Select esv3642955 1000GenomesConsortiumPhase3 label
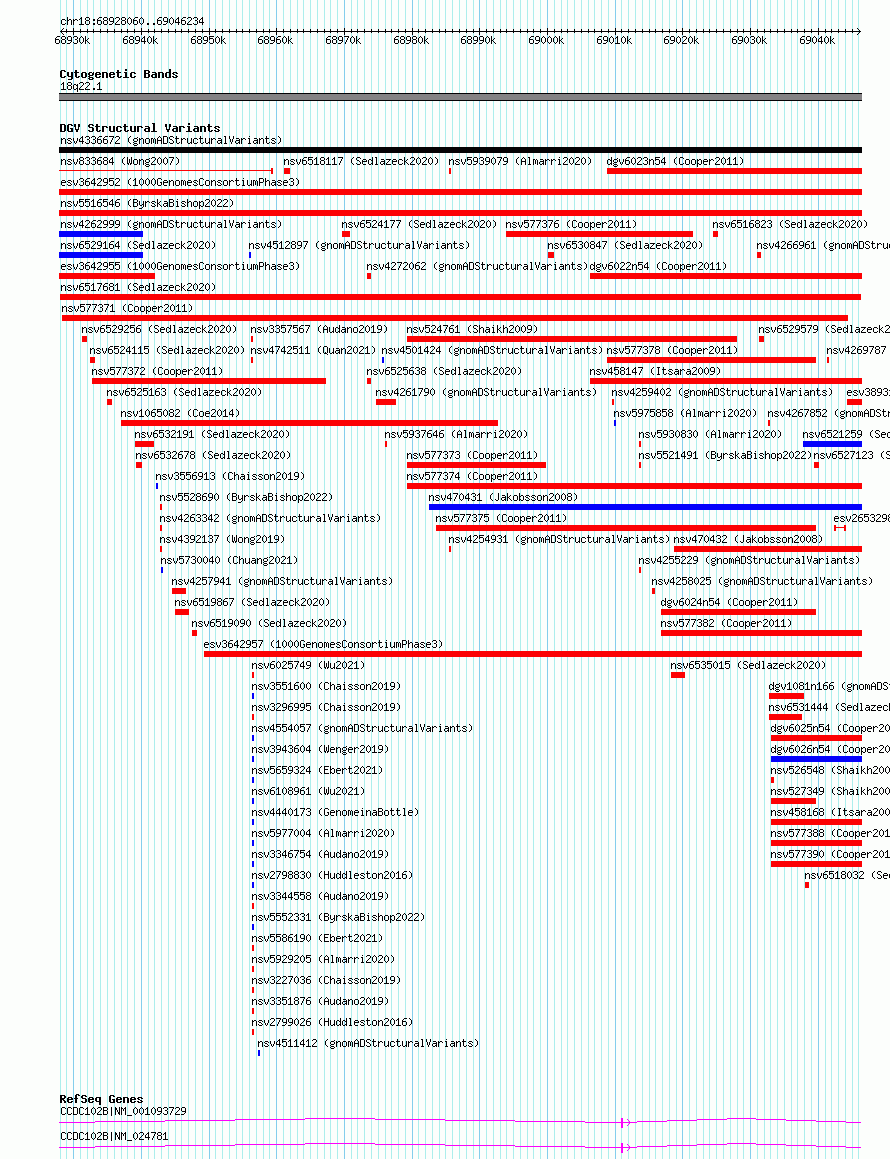 (180, 266)
